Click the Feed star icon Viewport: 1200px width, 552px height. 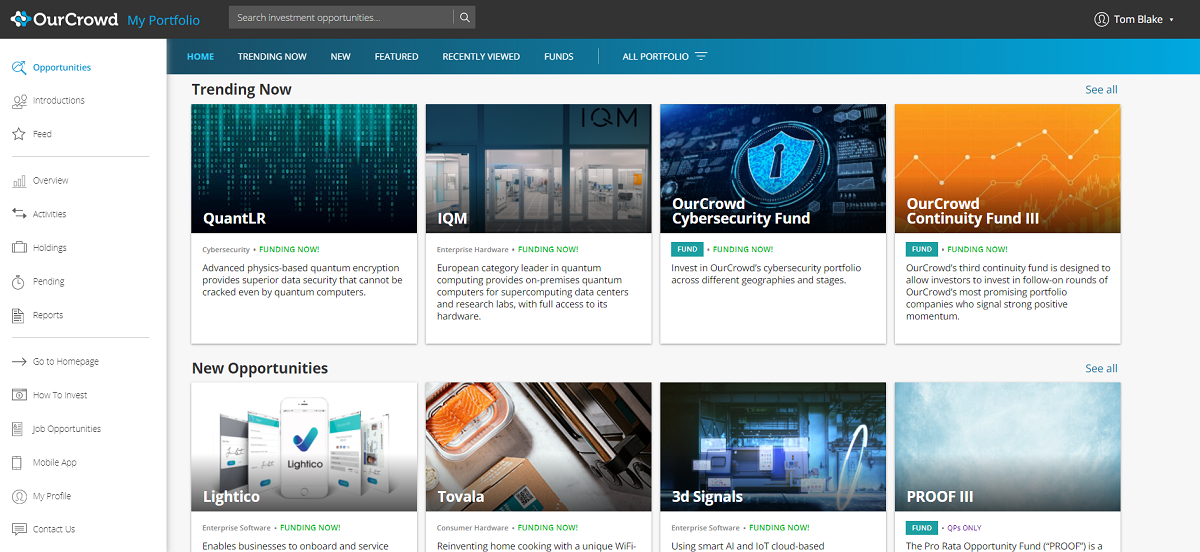(x=19, y=134)
